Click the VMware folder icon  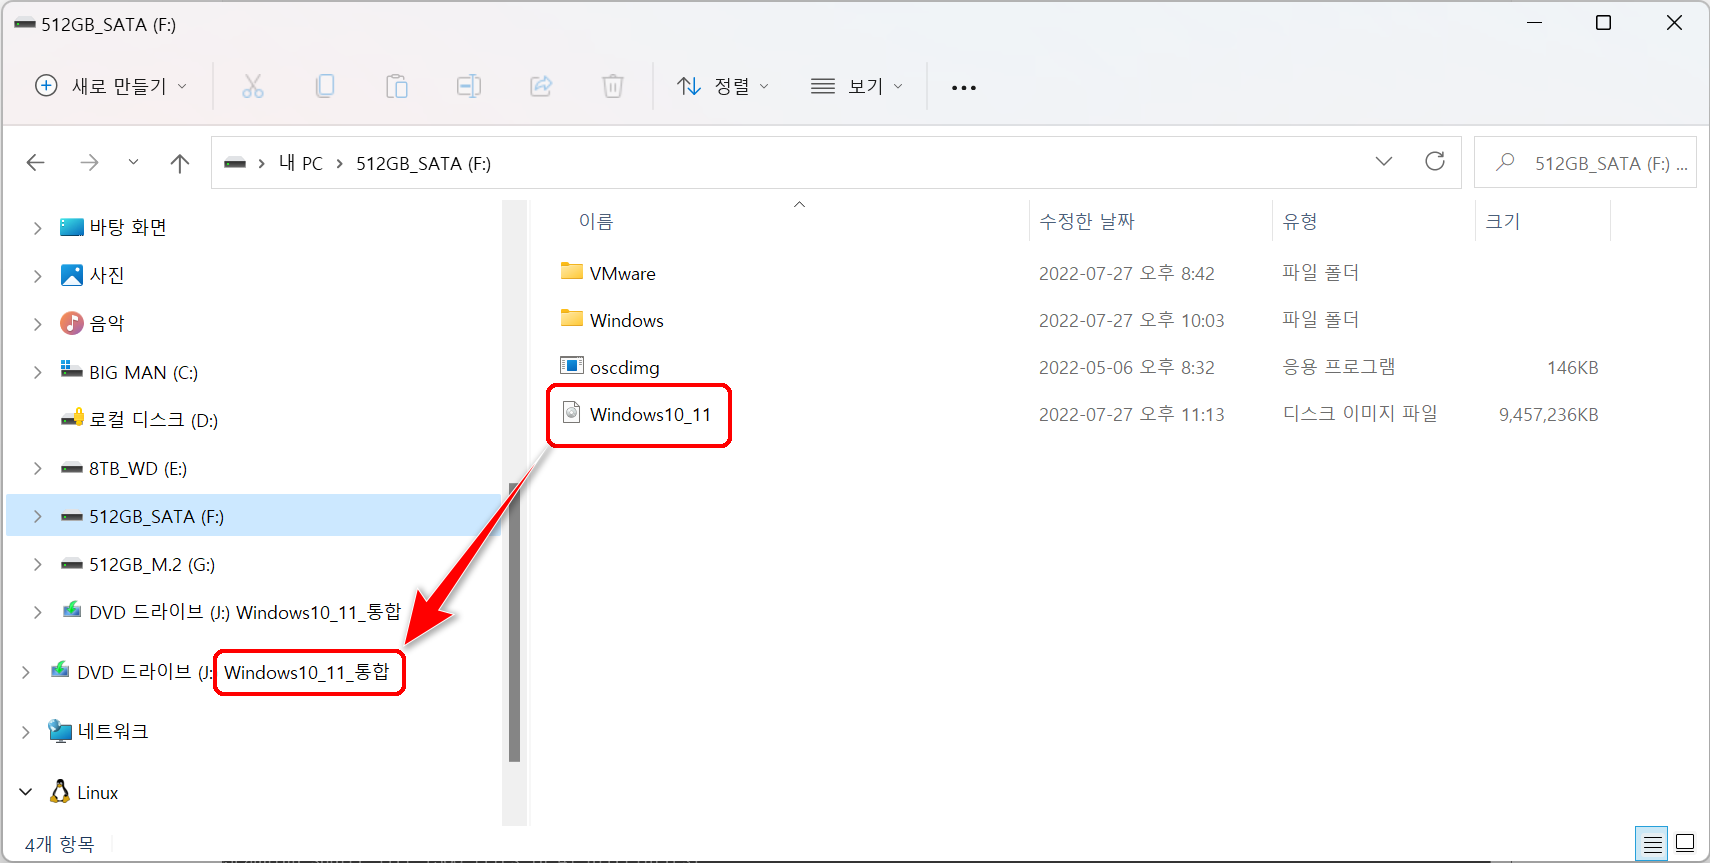point(572,272)
